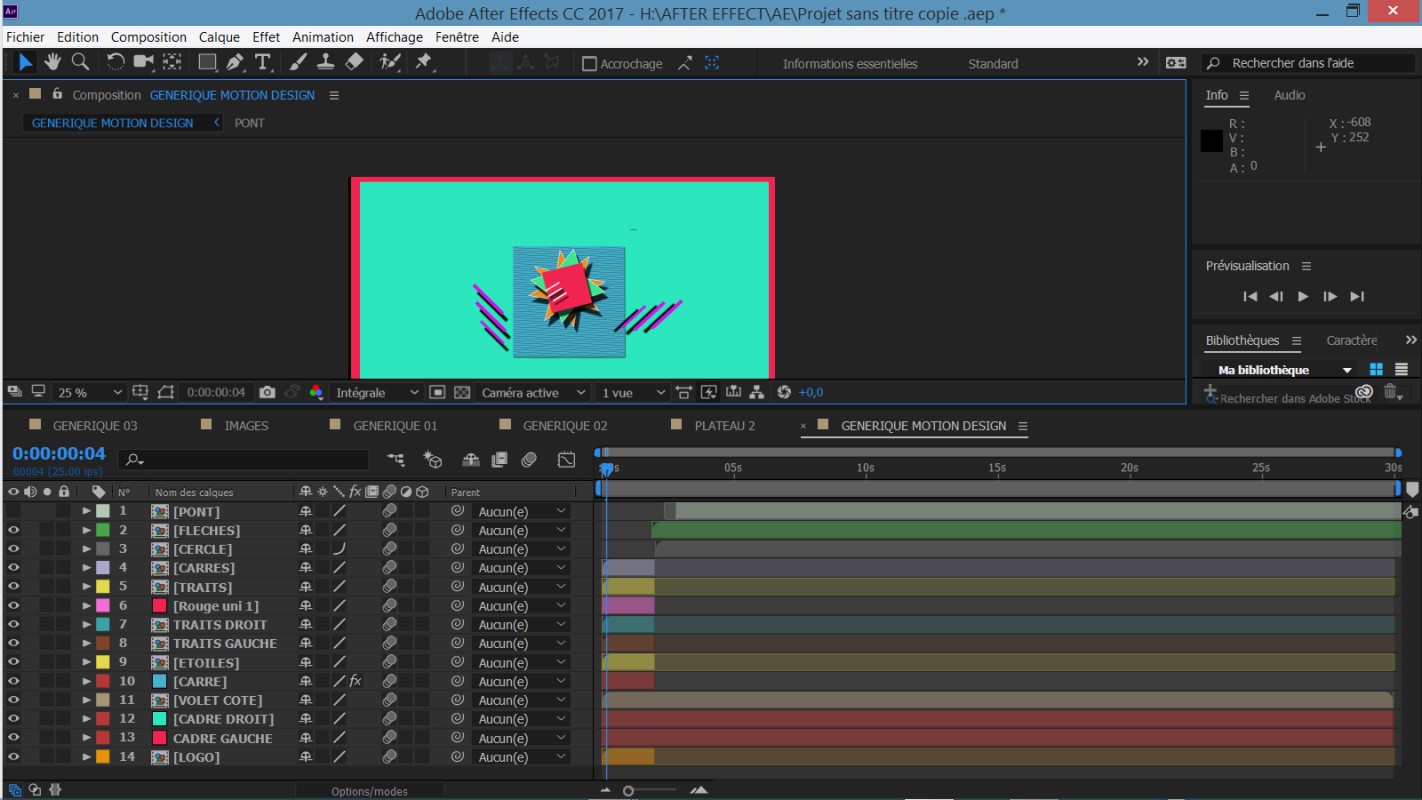This screenshot has width=1422, height=800.
Task: Switch to the Standard workspace
Action: pyautogui.click(x=993, y=64)
